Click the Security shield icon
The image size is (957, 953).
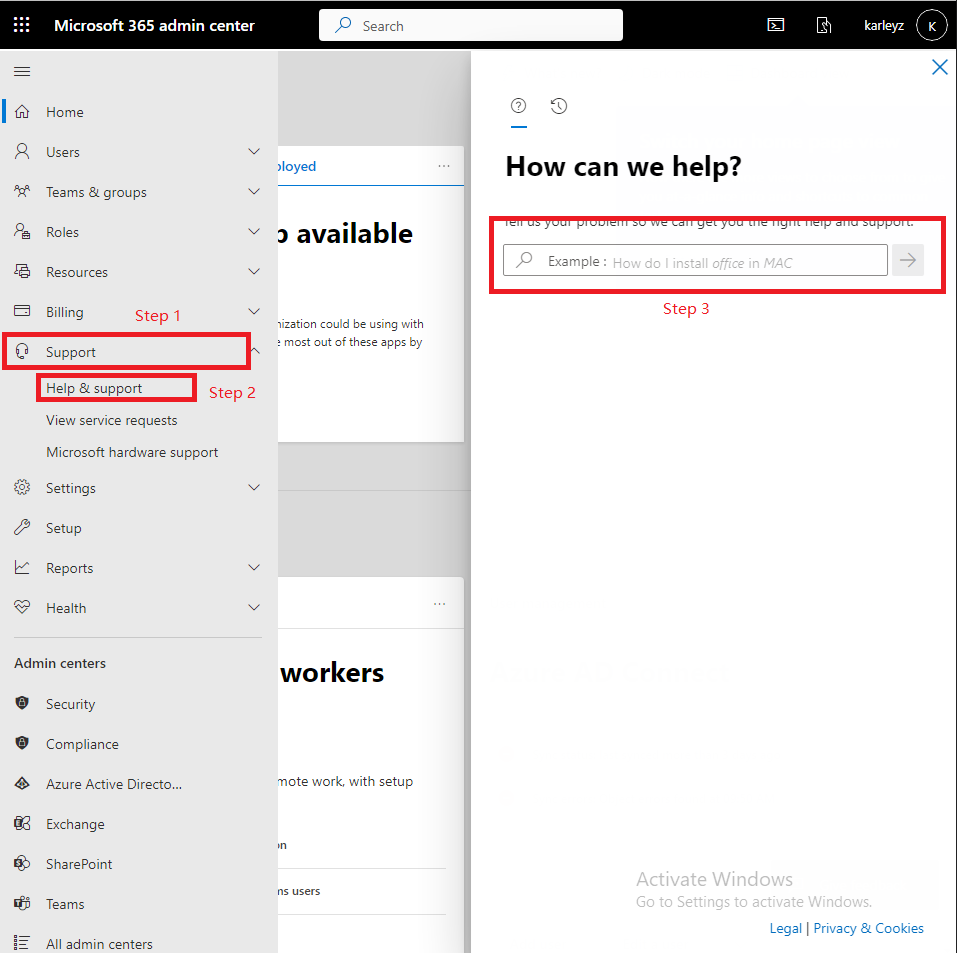click(x=22, y=703)
